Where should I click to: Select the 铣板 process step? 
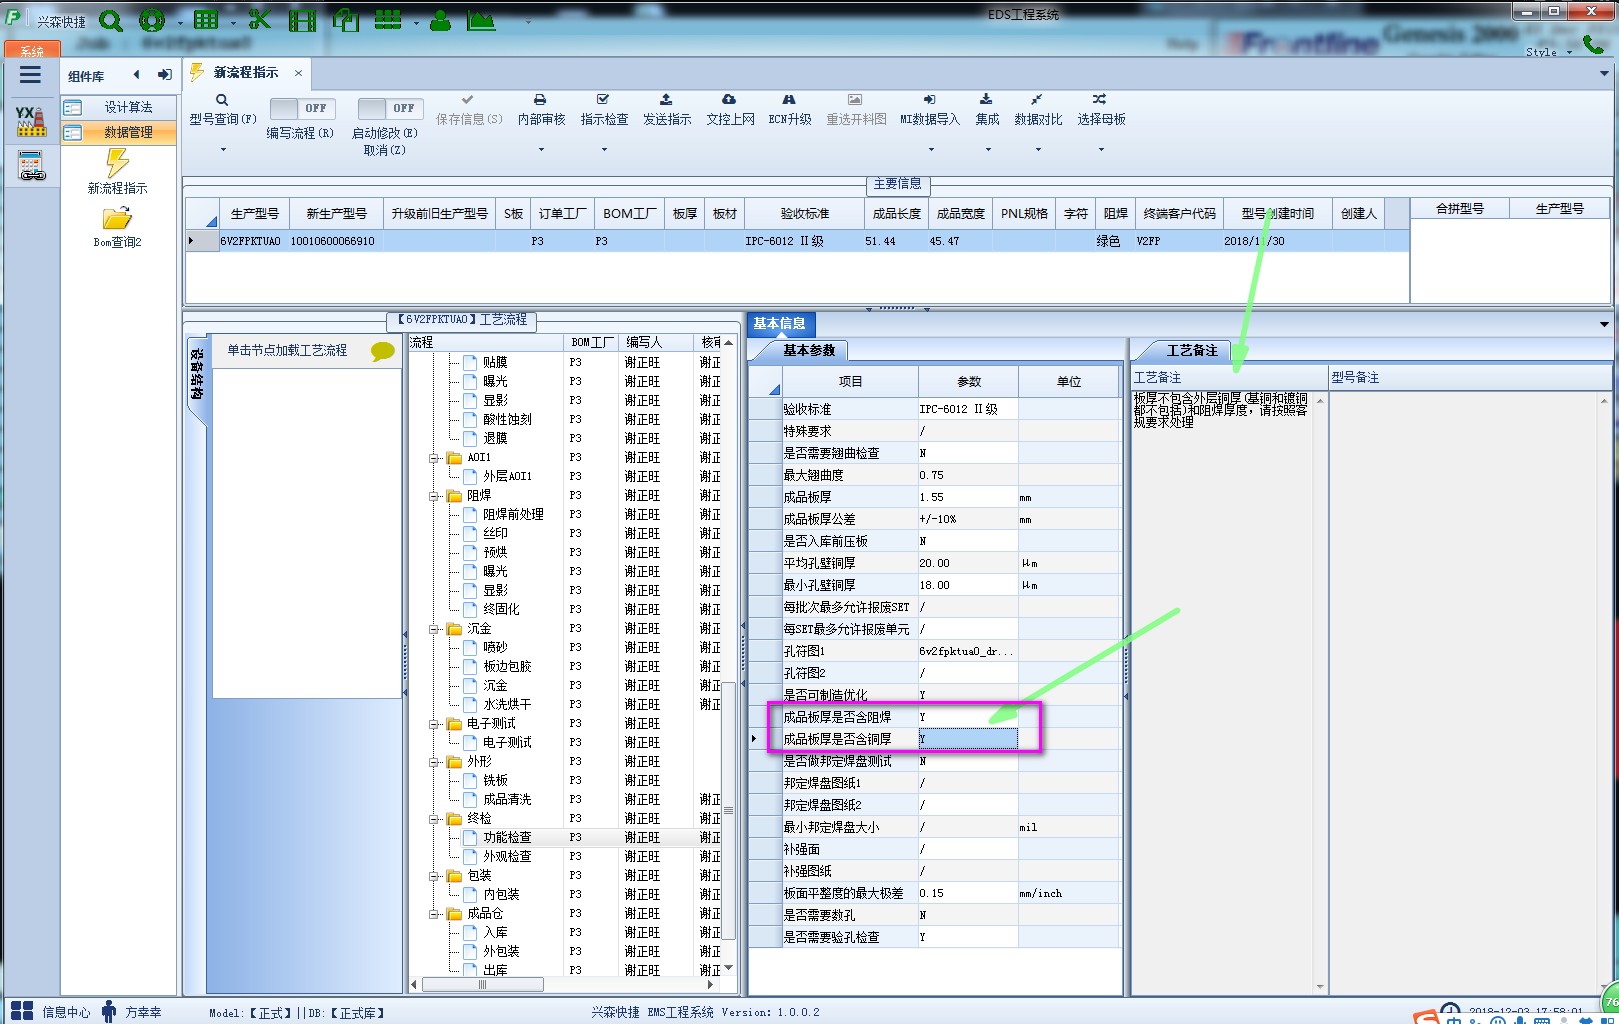[x=495, y=781]
